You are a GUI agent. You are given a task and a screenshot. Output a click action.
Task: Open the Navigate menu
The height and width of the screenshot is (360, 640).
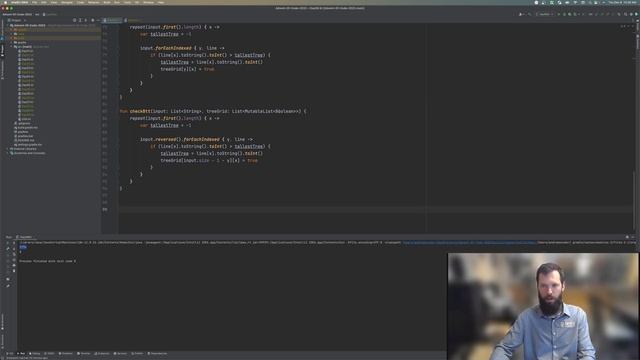67,2
